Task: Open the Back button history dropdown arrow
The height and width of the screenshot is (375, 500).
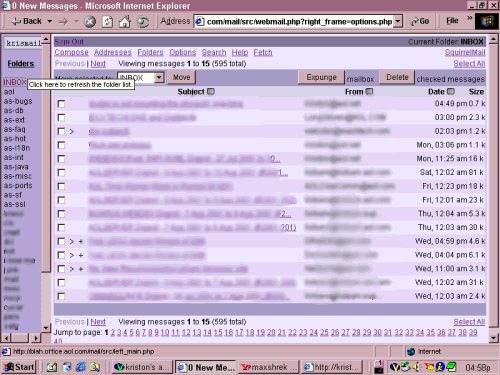Action: [x=50, y=21]
